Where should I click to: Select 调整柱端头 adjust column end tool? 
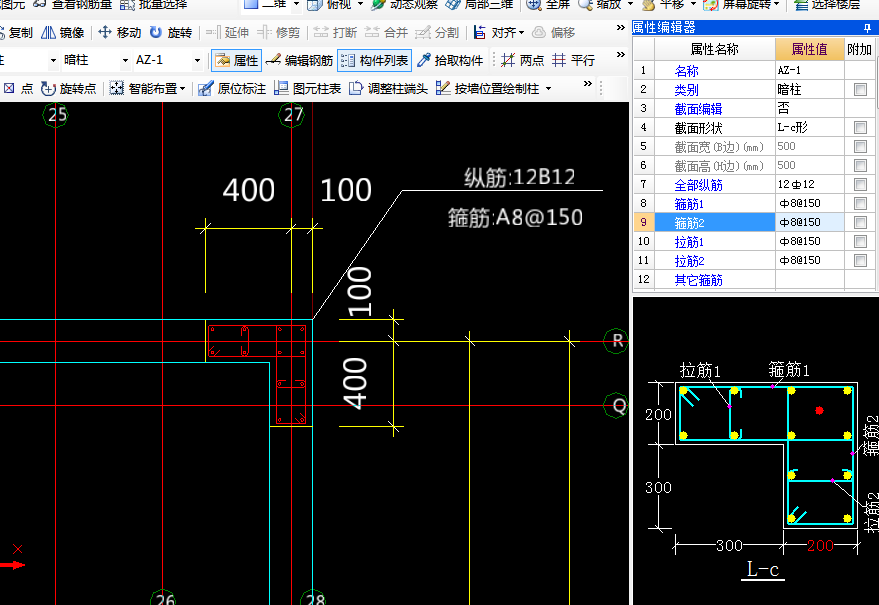pos(388,89)
